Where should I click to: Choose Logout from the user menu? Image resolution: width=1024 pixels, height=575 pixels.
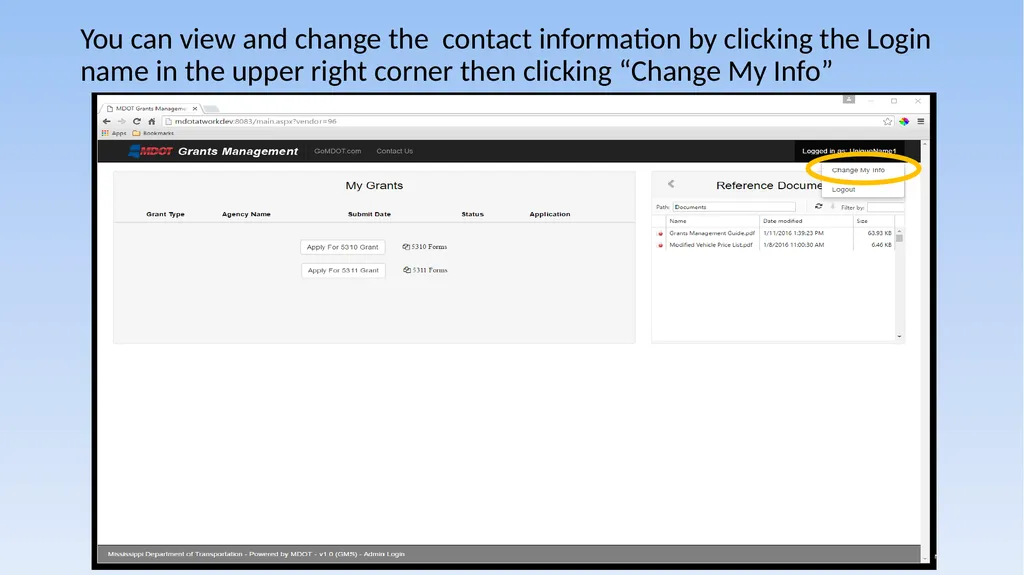843,189
